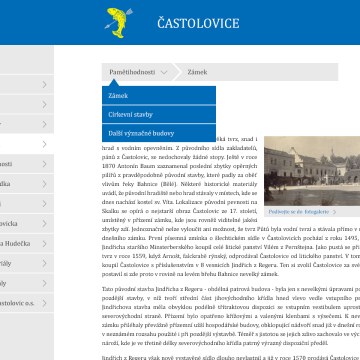Click chevron of sidebar item ending 'dka'
Screen dimensions: 360x360
coord(44,184)
